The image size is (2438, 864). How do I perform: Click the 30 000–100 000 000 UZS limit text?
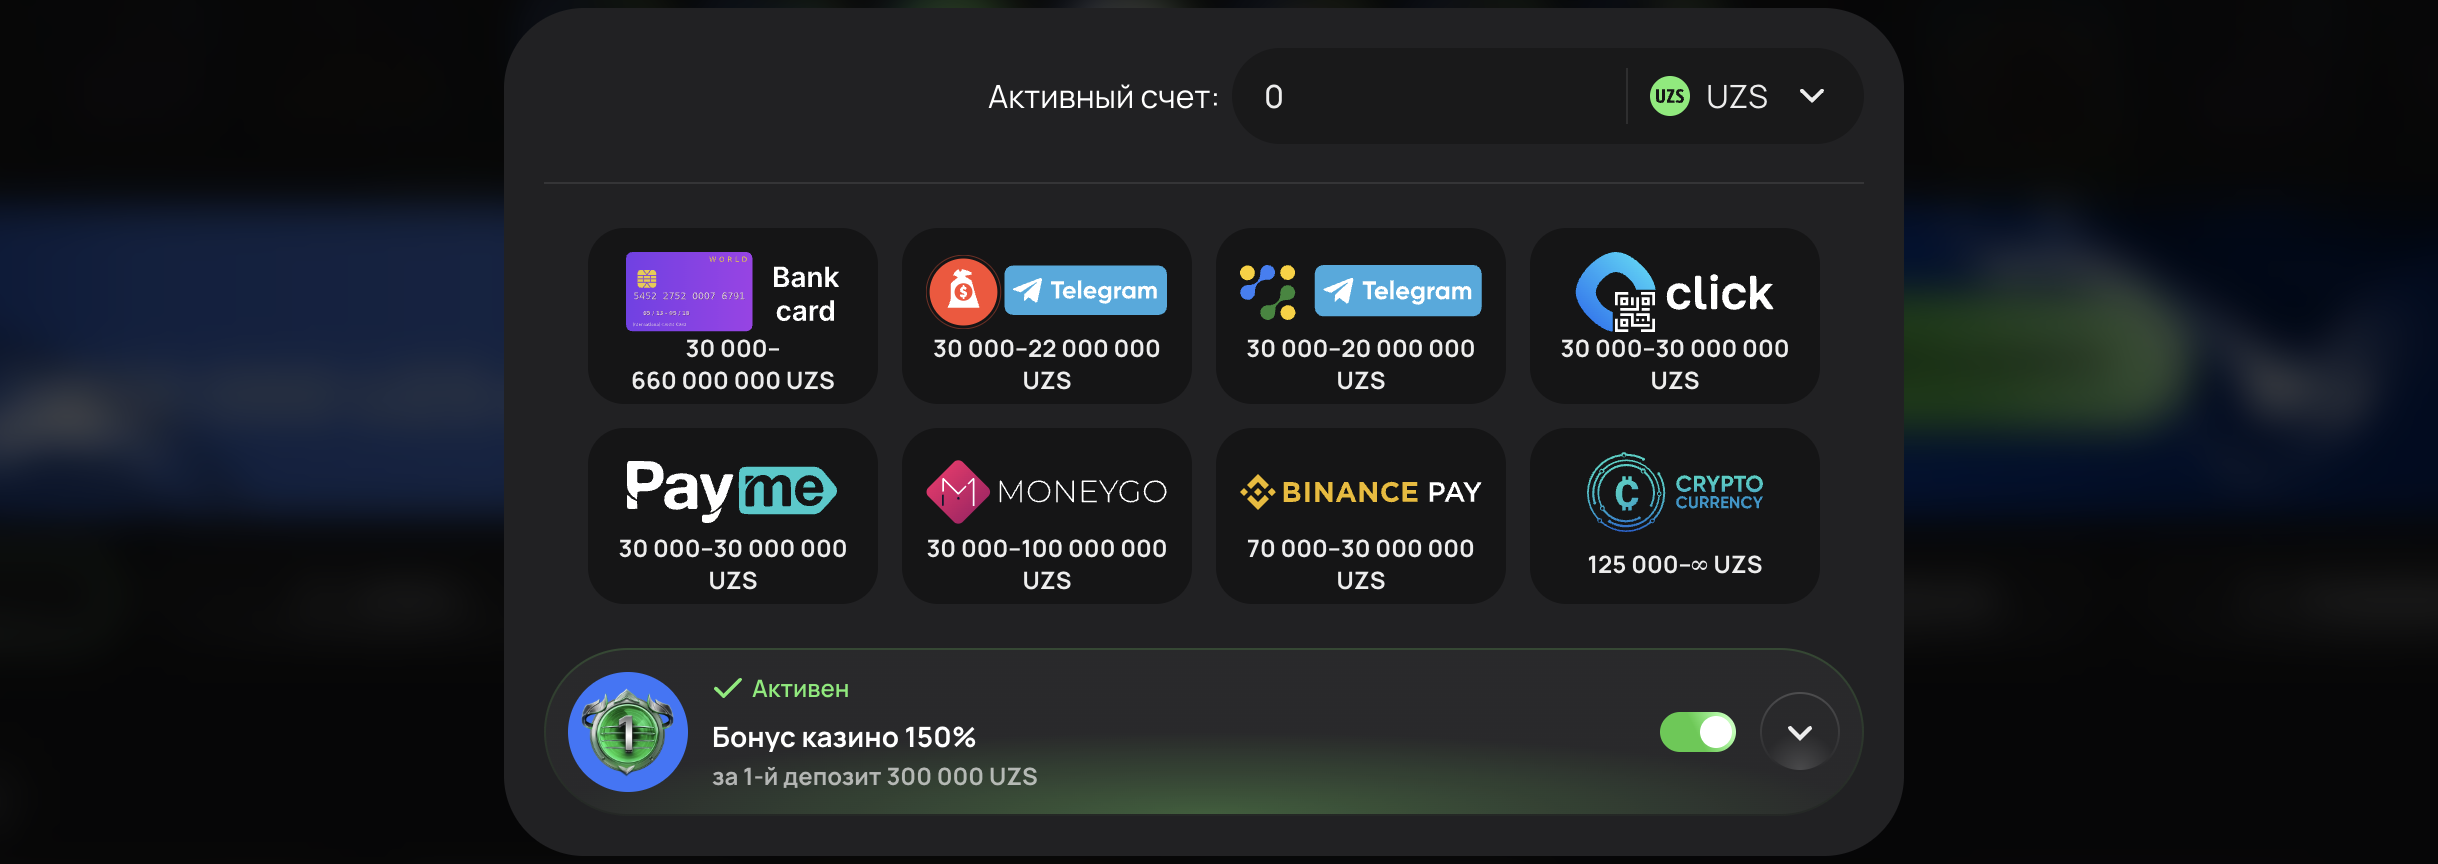click(1046, 564)
